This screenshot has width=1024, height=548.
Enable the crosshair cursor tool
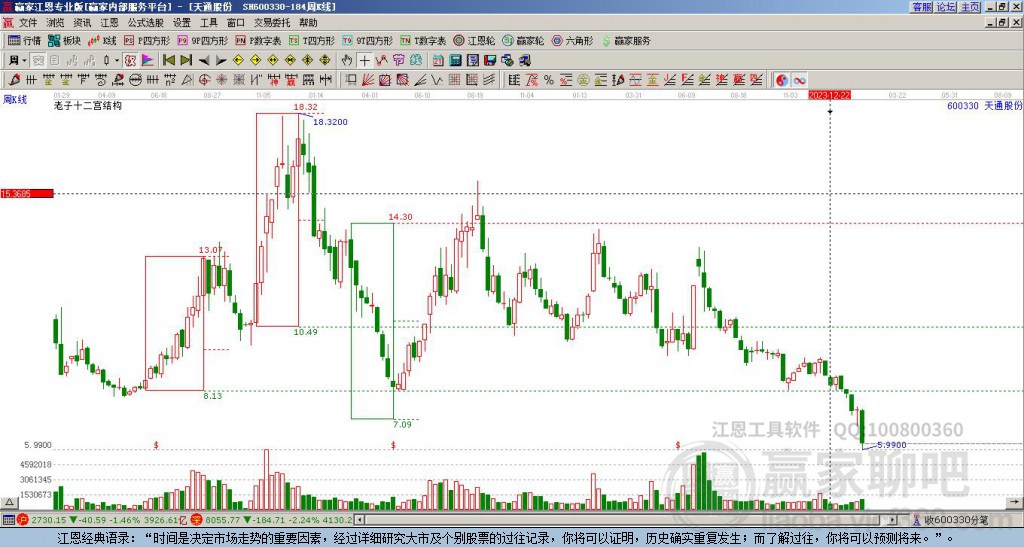pos(364,61)
